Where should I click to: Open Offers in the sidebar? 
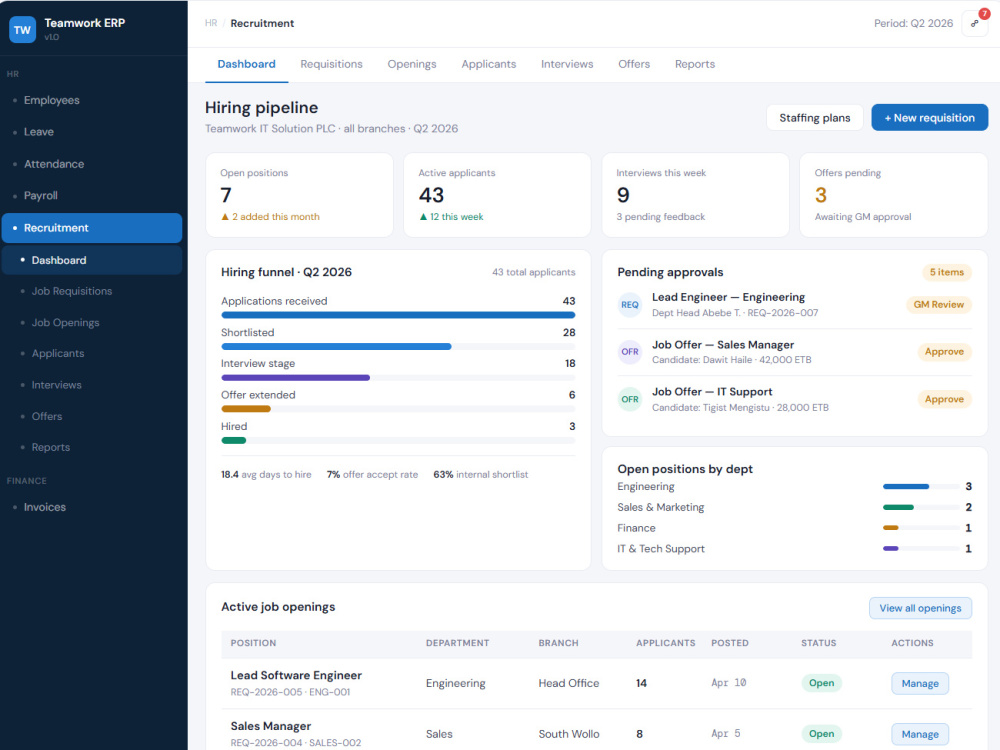point(92,416)
